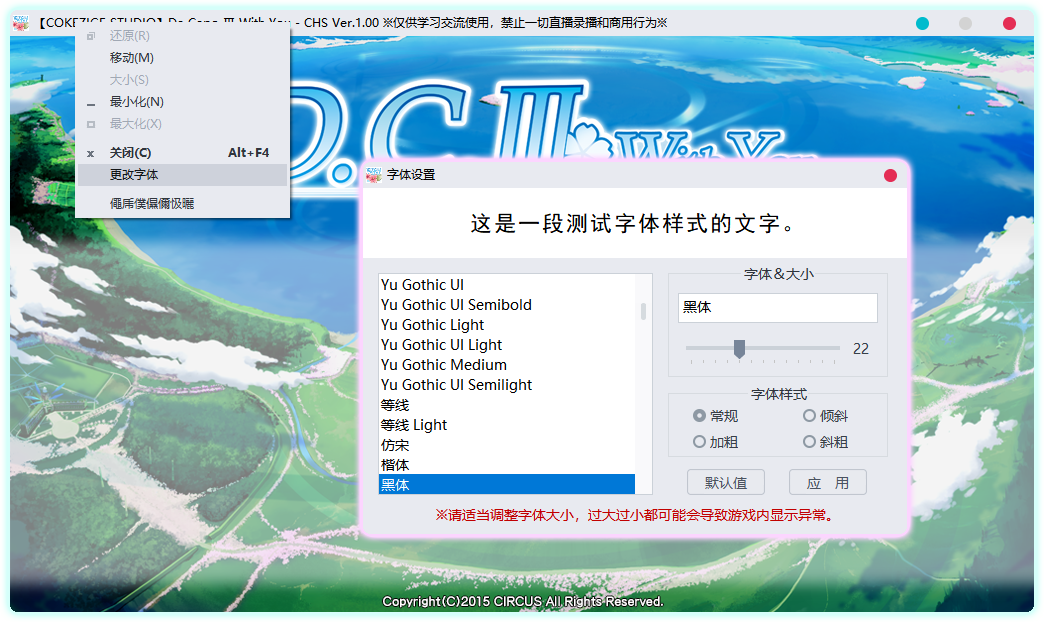The width and height of the screenshot is (1044, 622).
Task: Click the 默认值 button
Action: point(726,483)
